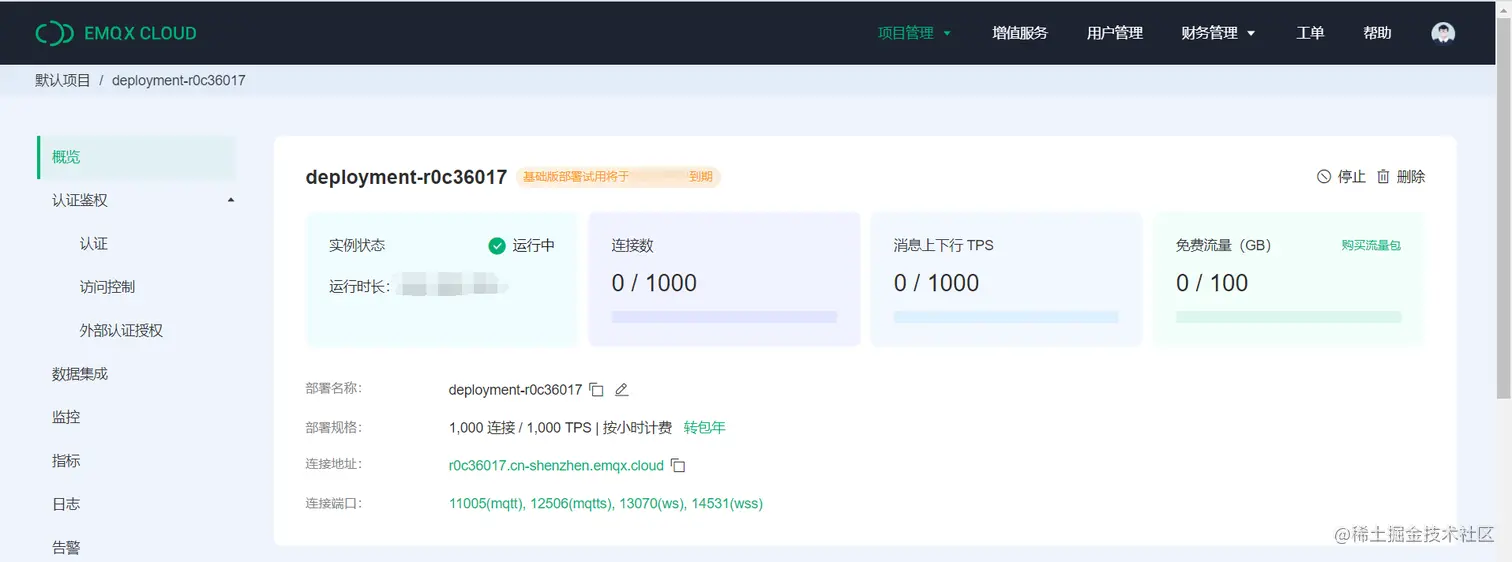Open the 项目管理 dropdown menu
1512x562 pixels.
click(914, 33)
